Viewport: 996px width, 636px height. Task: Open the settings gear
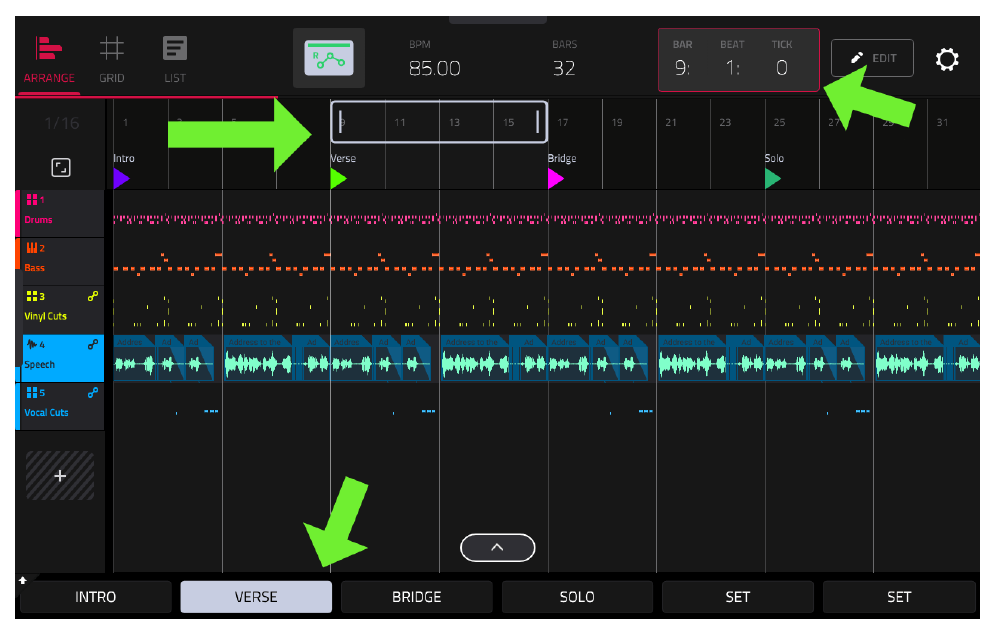(946, 59)
